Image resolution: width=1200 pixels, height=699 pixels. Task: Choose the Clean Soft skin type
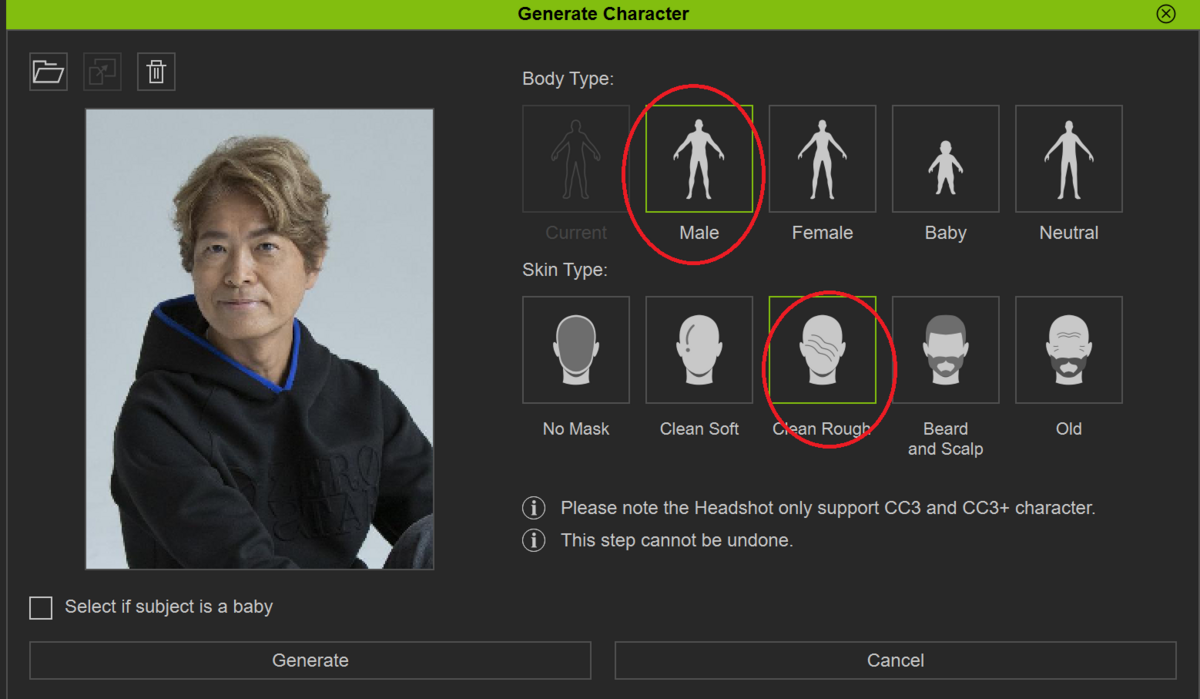point(698,349)
